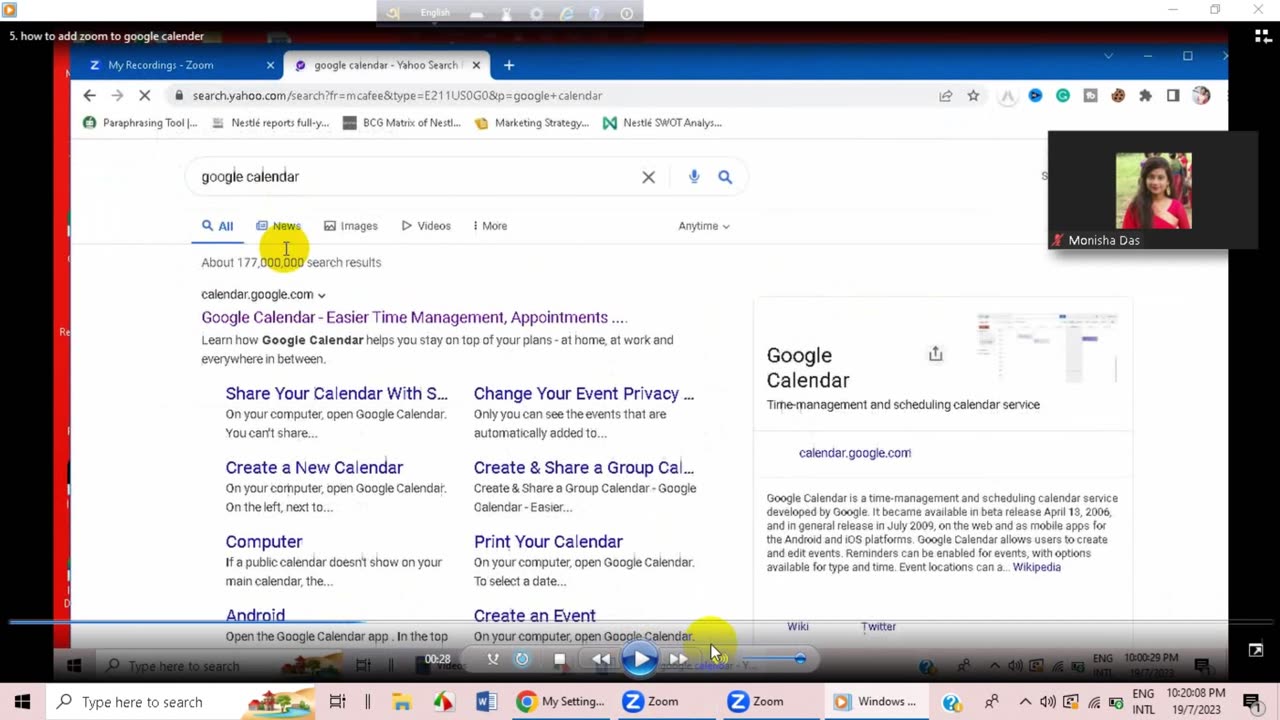Viewport: 1280px width, 720px height.
Task: Open Chrome tab search chevron
Action: pos(1108,56)
